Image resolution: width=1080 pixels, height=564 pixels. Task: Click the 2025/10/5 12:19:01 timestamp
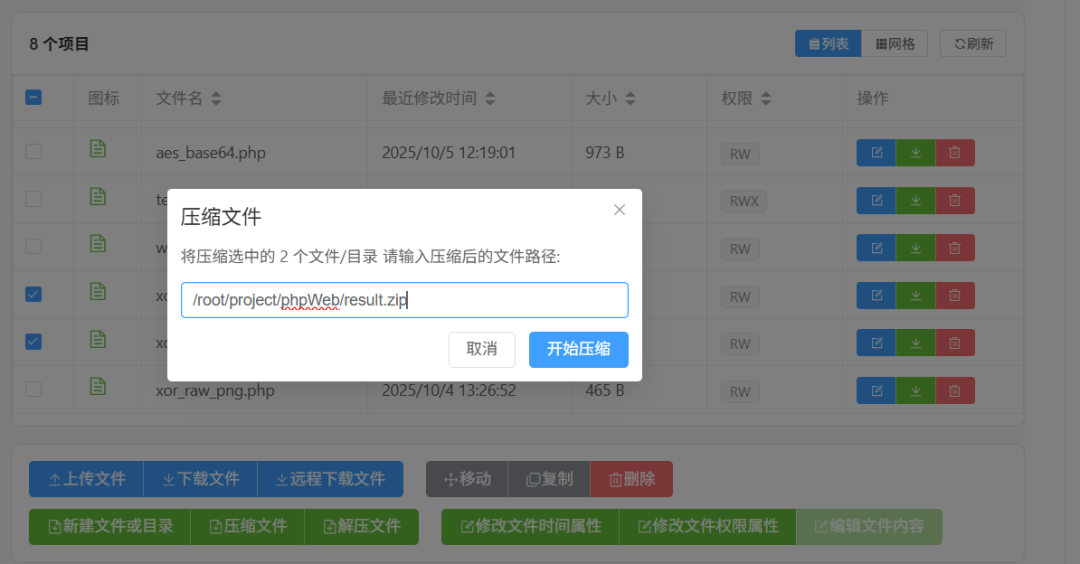click(448, 152)
